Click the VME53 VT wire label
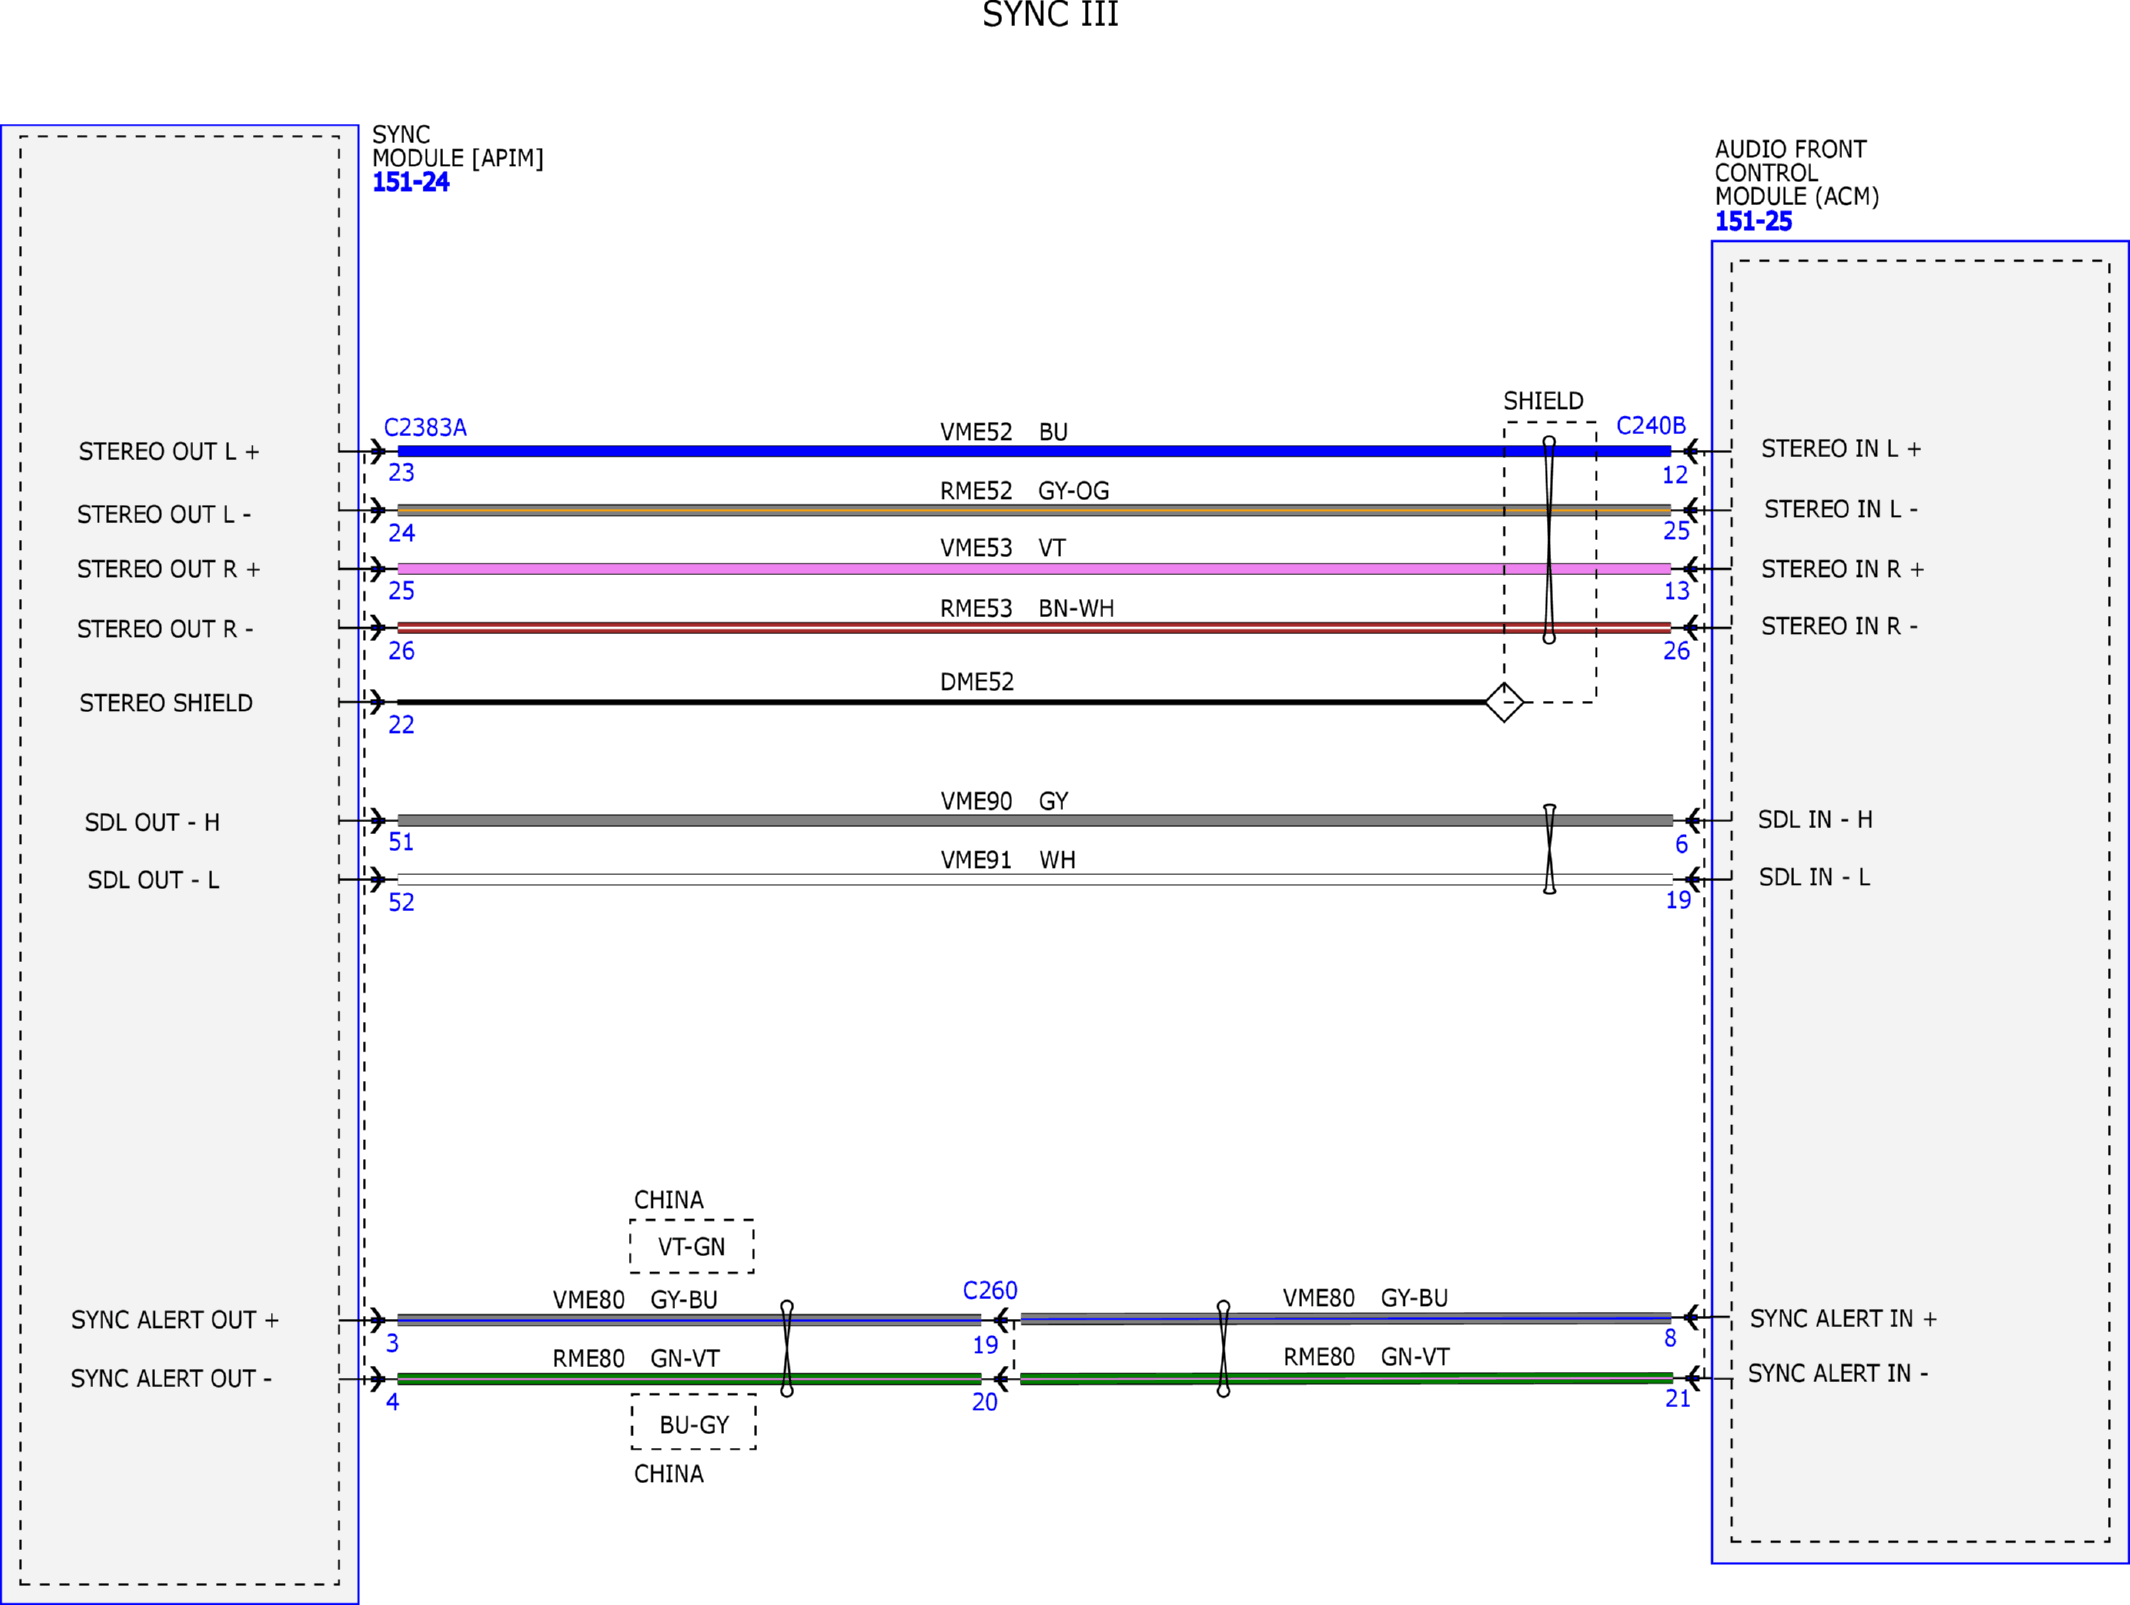Screen dimensions: 2130x1605 tap(1003, 548)
